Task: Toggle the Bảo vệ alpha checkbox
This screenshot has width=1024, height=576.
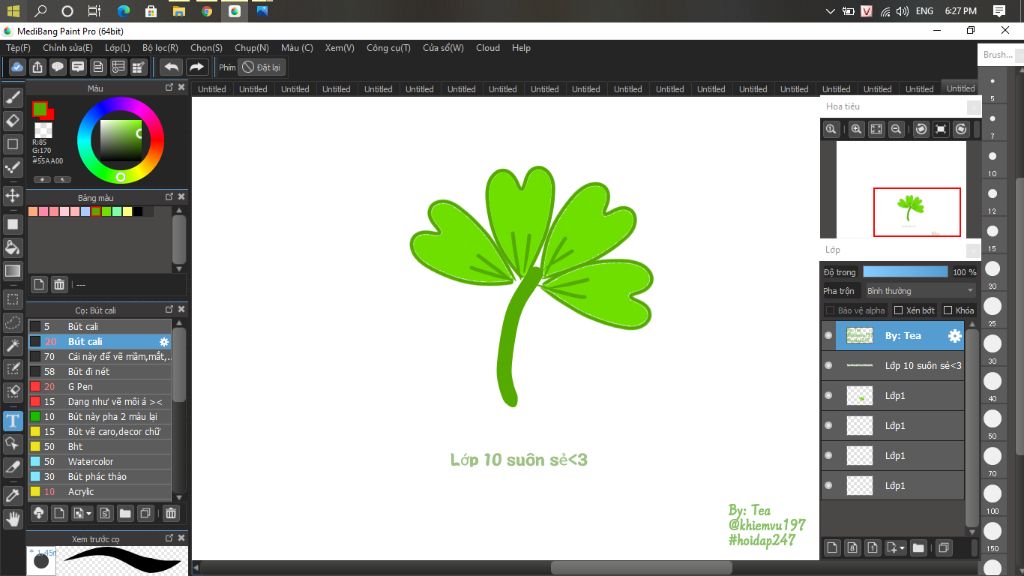Action: [830, 310]
